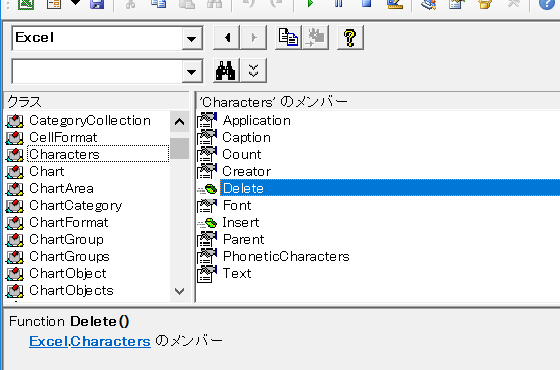560x370 pixels.
Task: Click the Copy to Clipboard icon
Action: (288, 38)
